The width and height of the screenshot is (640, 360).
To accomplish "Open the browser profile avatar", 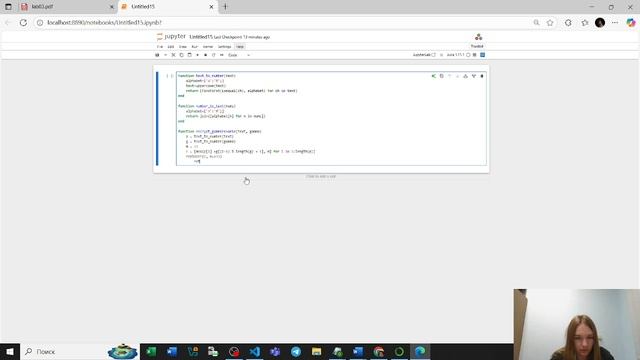I will (x=600, y=22).
